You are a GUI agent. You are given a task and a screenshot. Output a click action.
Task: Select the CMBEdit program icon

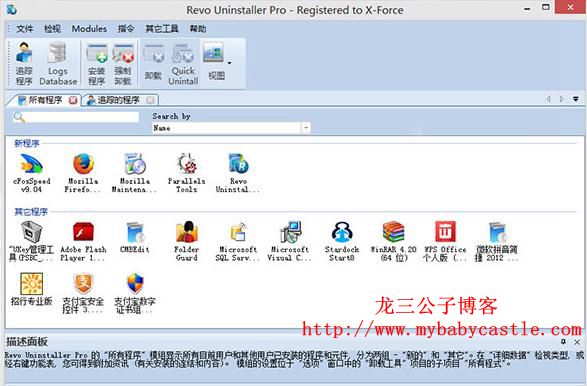135,238
